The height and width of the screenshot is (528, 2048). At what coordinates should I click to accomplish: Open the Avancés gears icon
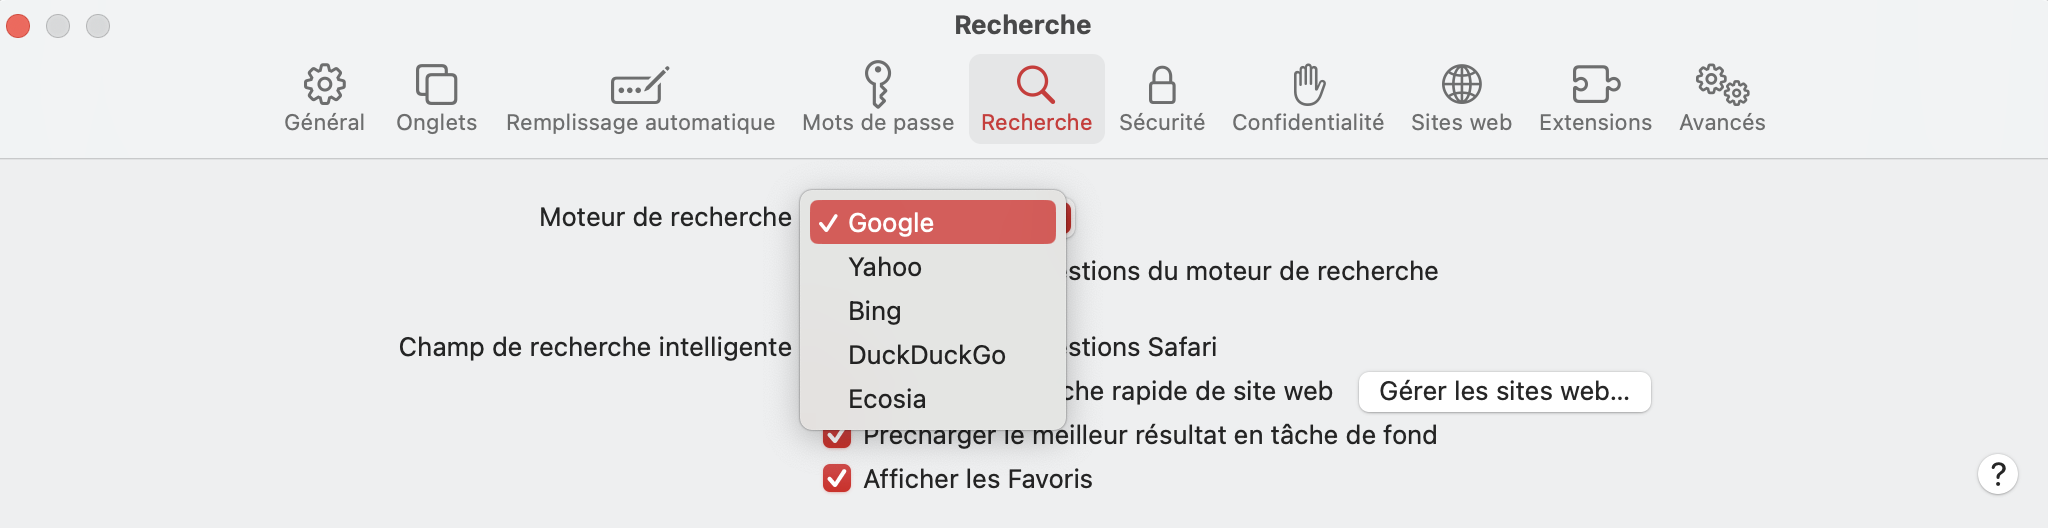coord(1722,85)
